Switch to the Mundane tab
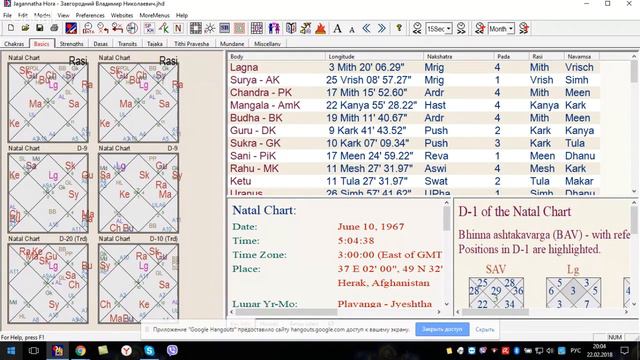Viewport: 640px width, 360px height. point(232,44)
